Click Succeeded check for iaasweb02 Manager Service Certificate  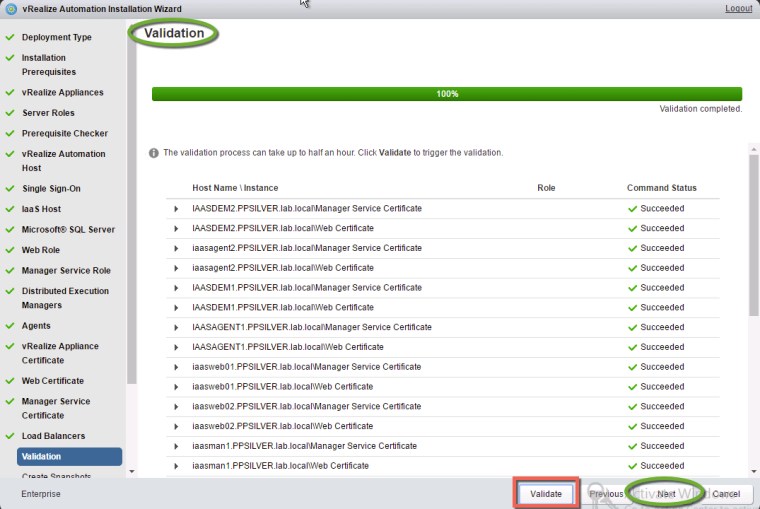(x=632, y=407)
